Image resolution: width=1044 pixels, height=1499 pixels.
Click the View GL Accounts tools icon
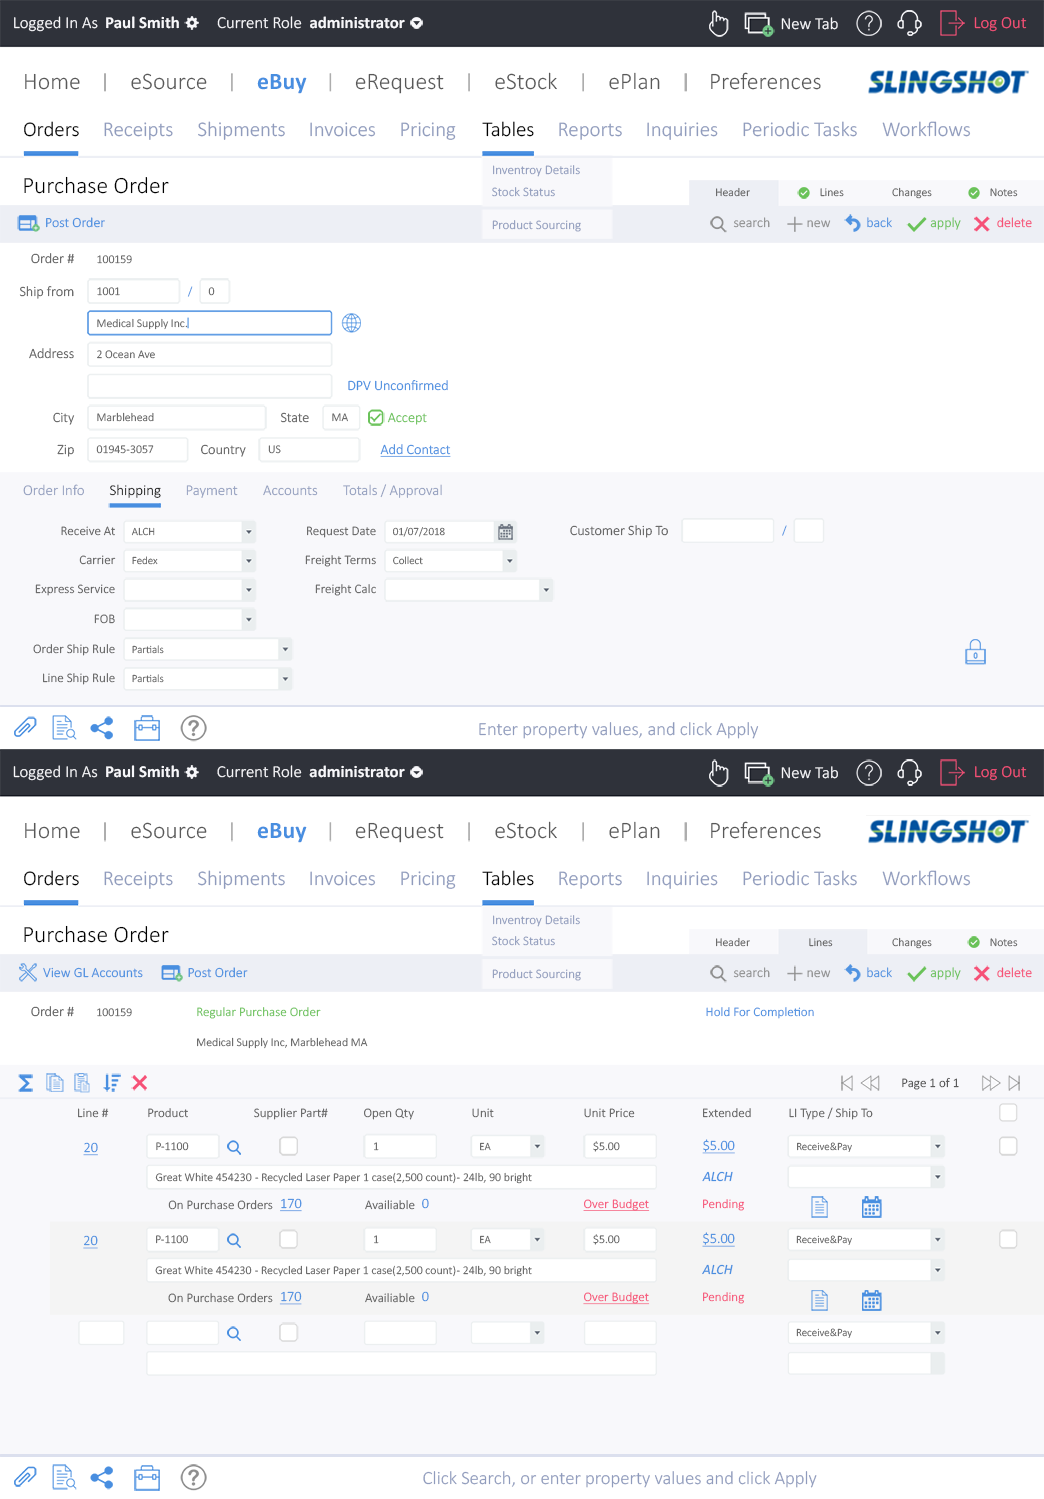pyautogui.click(x=28, y=972)
